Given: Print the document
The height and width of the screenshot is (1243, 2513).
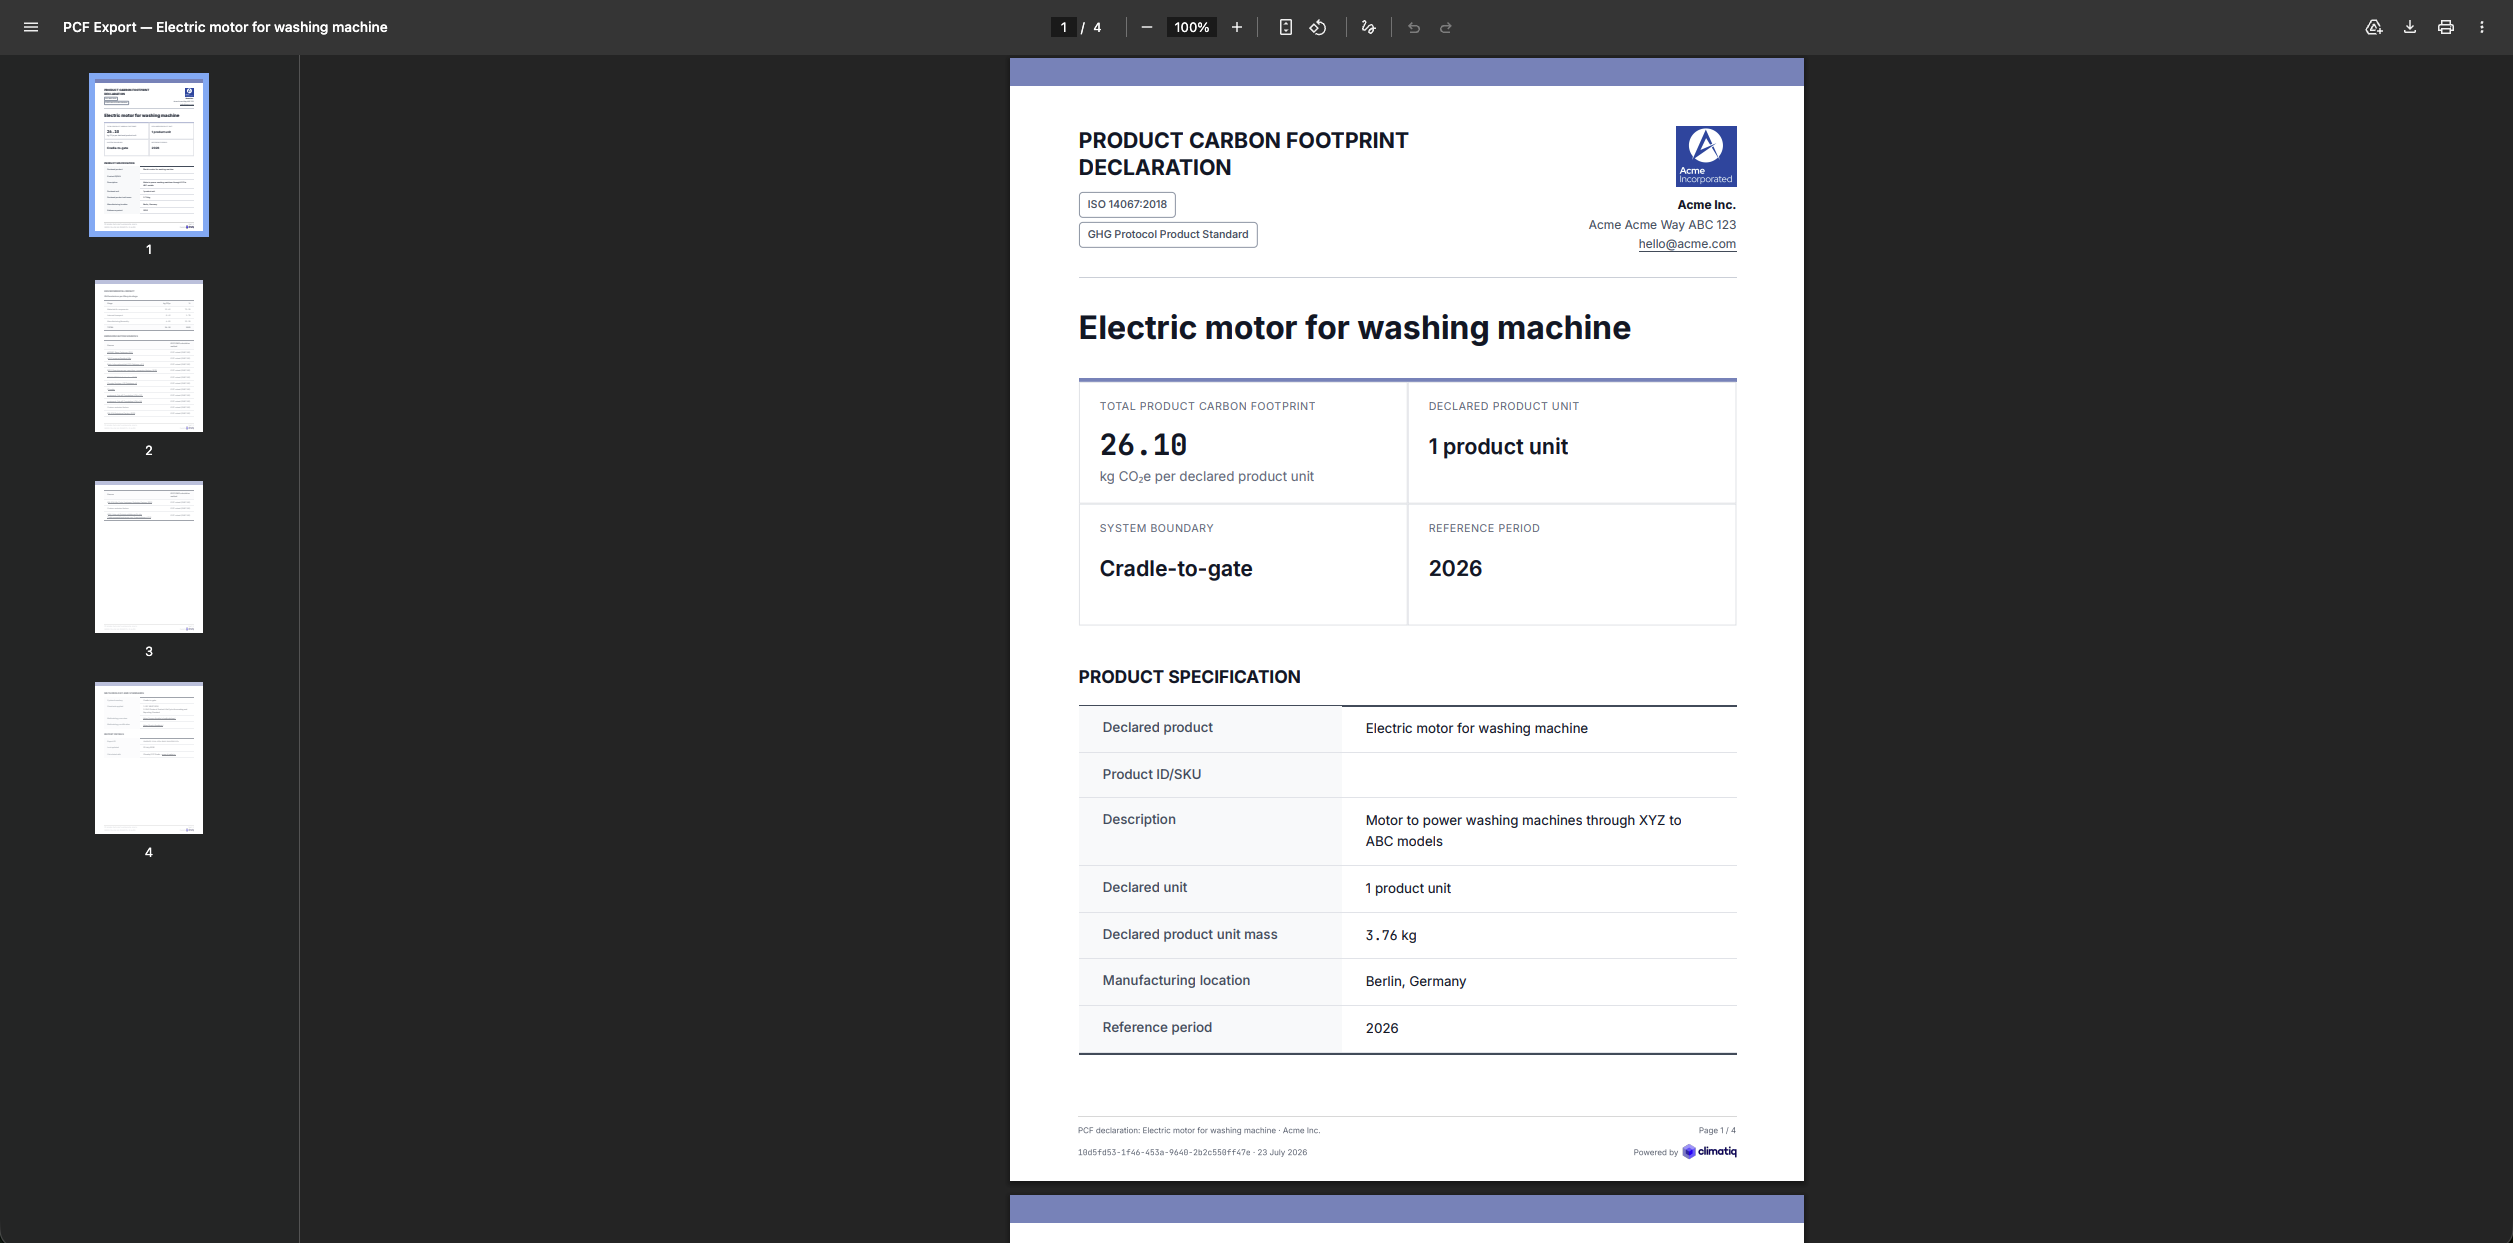Looking at the screenshot, I should 2446,27.
